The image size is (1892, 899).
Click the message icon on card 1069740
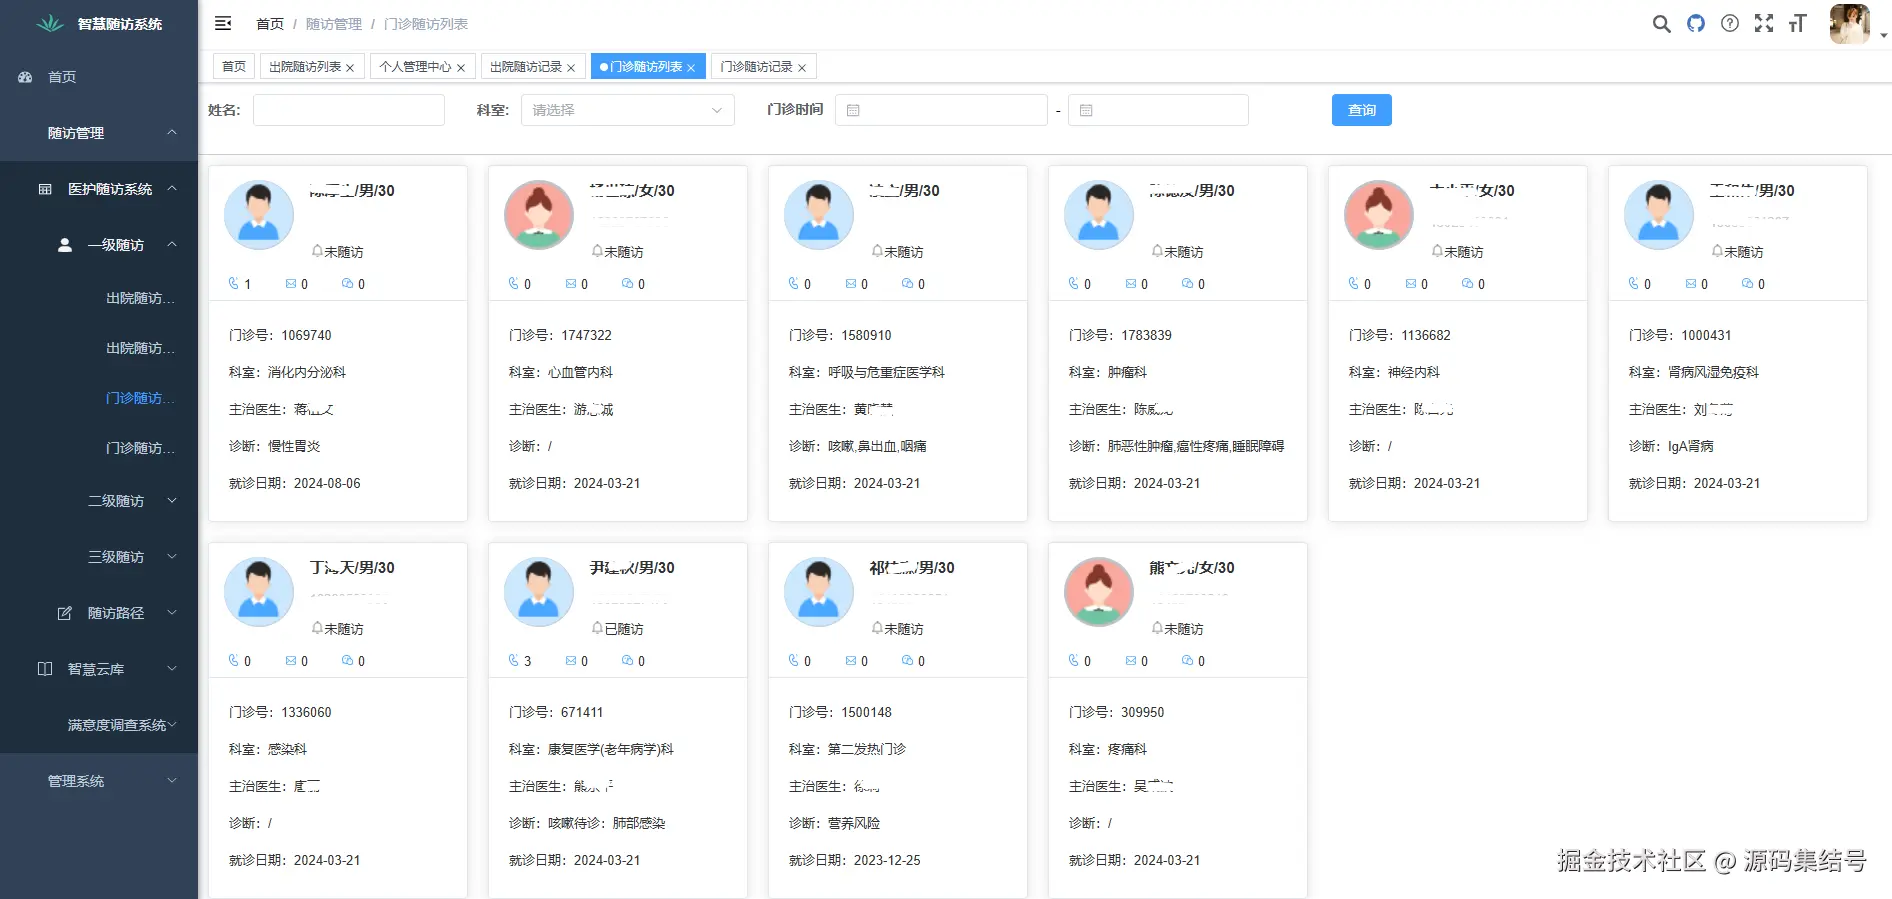point(290,284)
